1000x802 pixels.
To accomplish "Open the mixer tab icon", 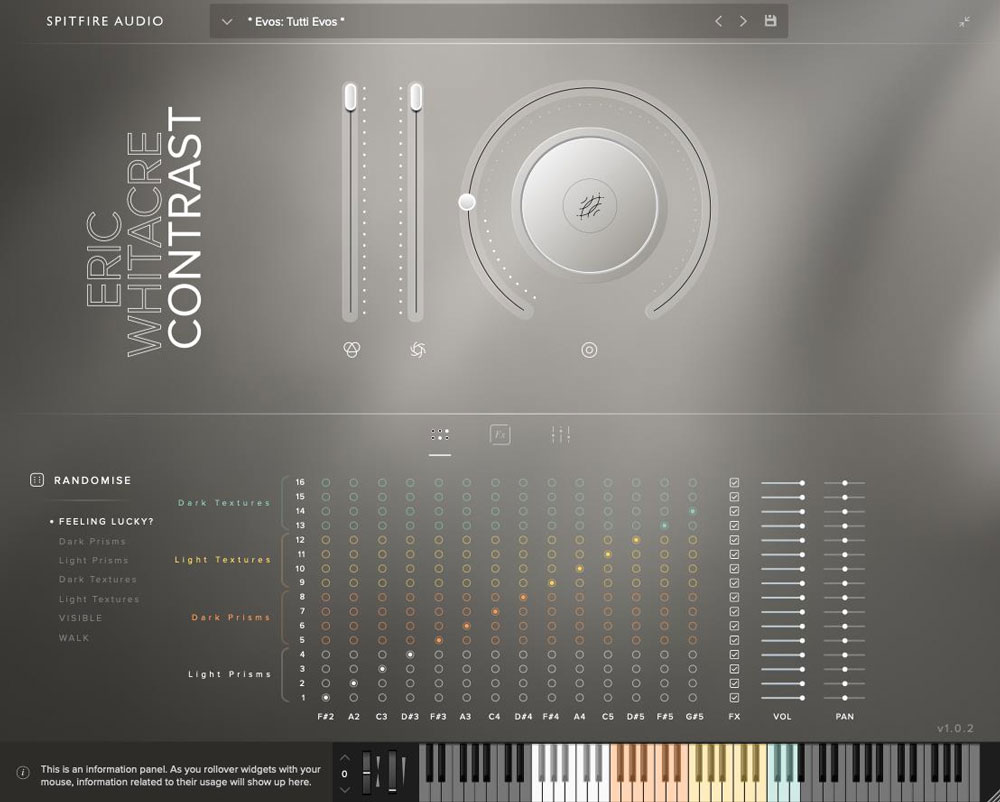I will (x=561, y=435).
